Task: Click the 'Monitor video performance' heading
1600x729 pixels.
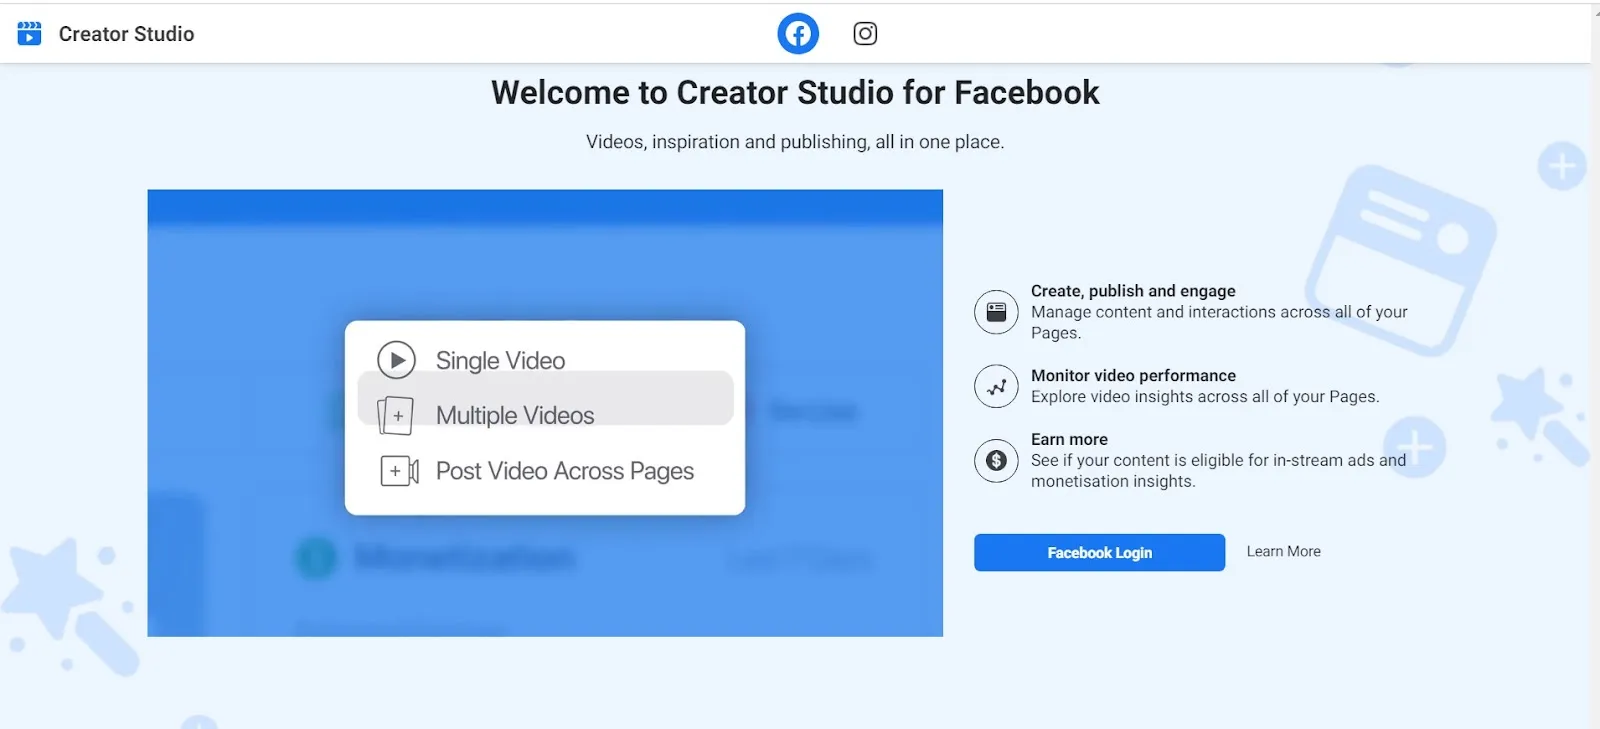Action: click(1133, 376)
